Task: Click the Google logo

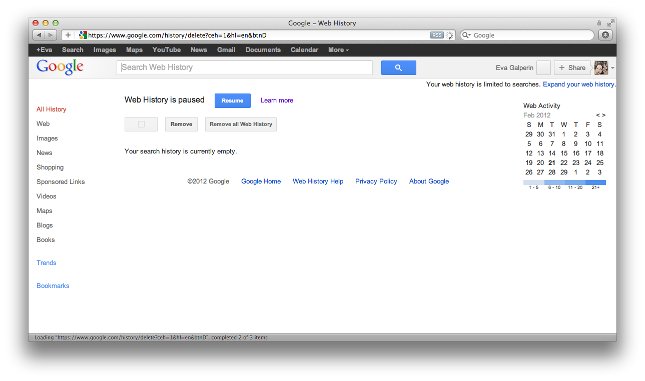Action: pyautogui.click(x=60, y=67)
